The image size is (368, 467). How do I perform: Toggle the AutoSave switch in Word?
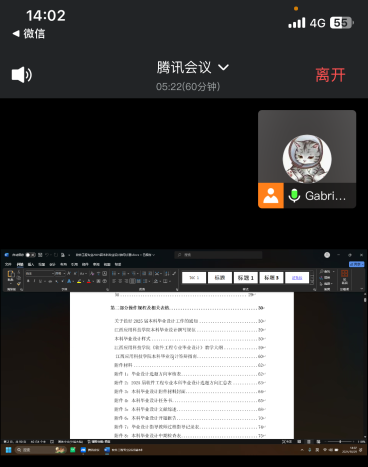click(x=31, y=255)
